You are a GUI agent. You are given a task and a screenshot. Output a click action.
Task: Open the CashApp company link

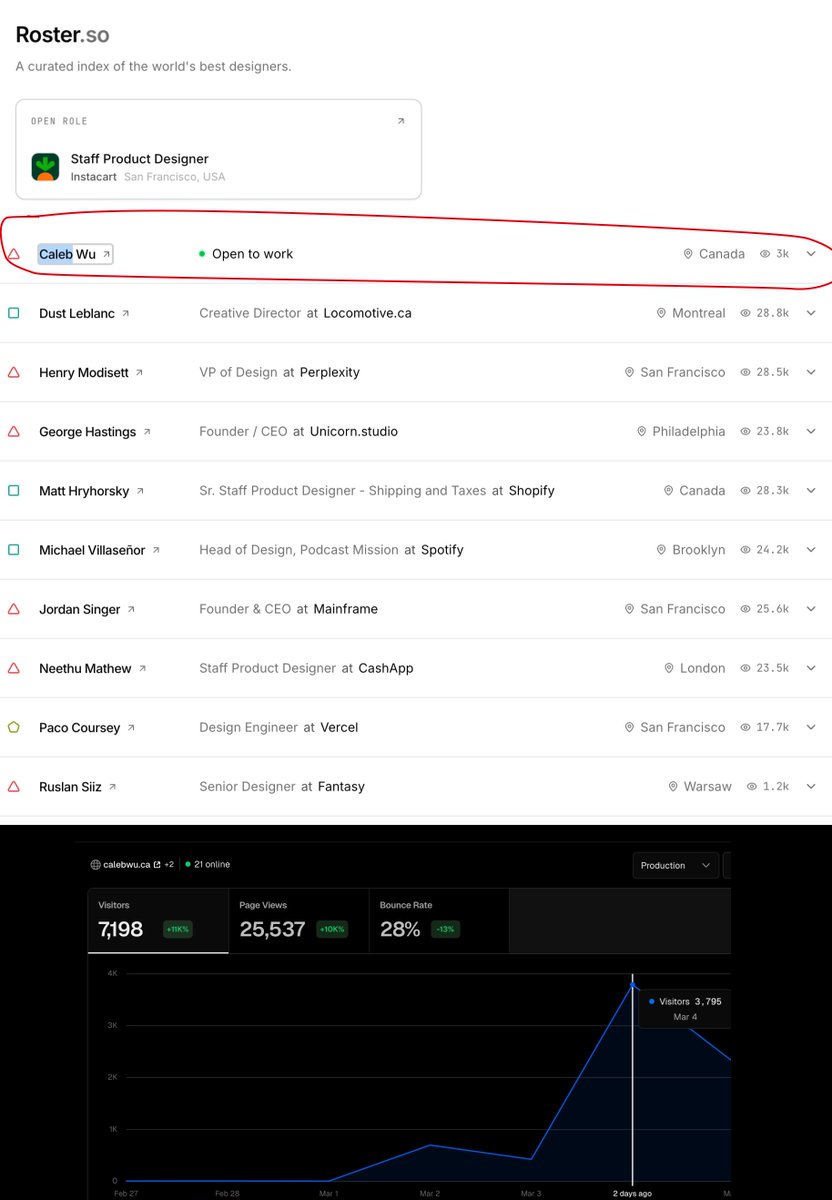click(386, 667)
